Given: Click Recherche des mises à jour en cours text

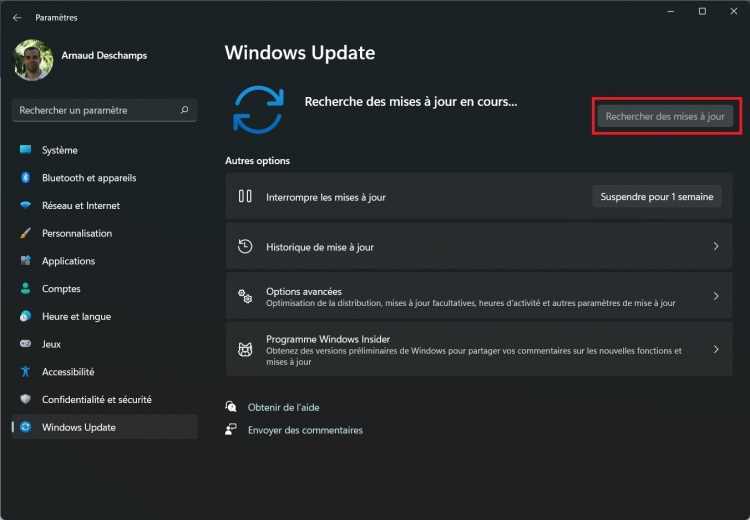Looking at the screenshot, I should 411,102.
